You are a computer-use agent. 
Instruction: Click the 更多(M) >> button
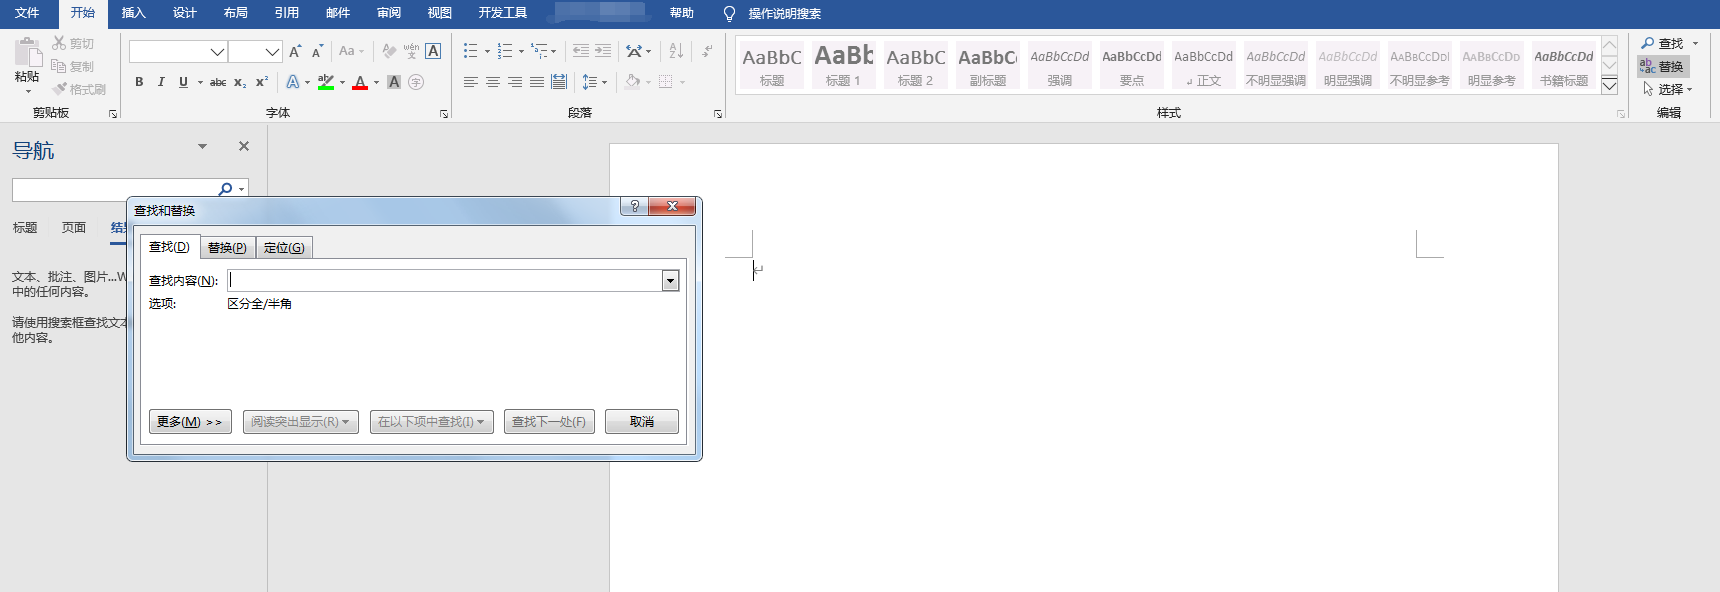tap(190, 422)
